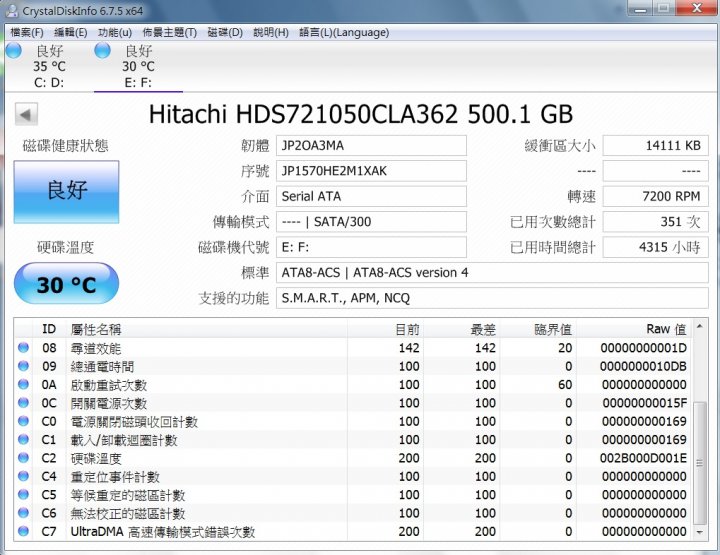
Task: Select the 開關電源次數 attribute row
Action: (x=353, y=403)
